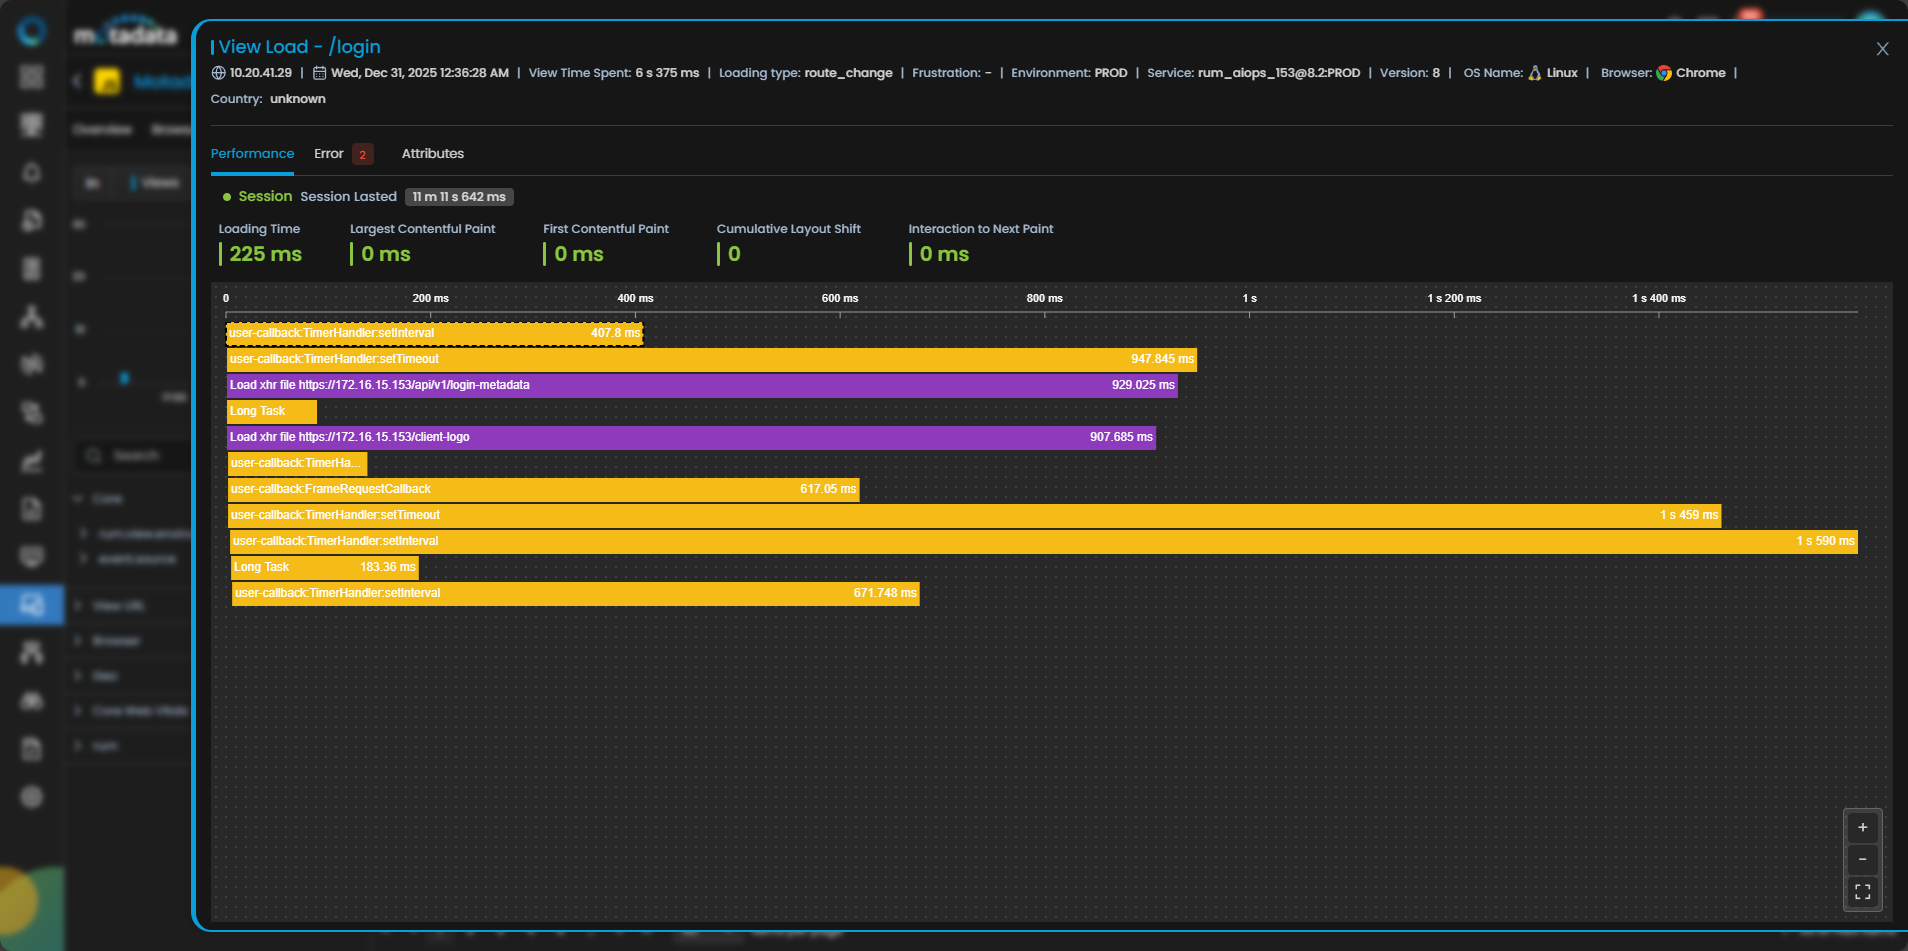Open the Error tab
The width and height of the screenshot is (1908, 951).
click(328, 154)
